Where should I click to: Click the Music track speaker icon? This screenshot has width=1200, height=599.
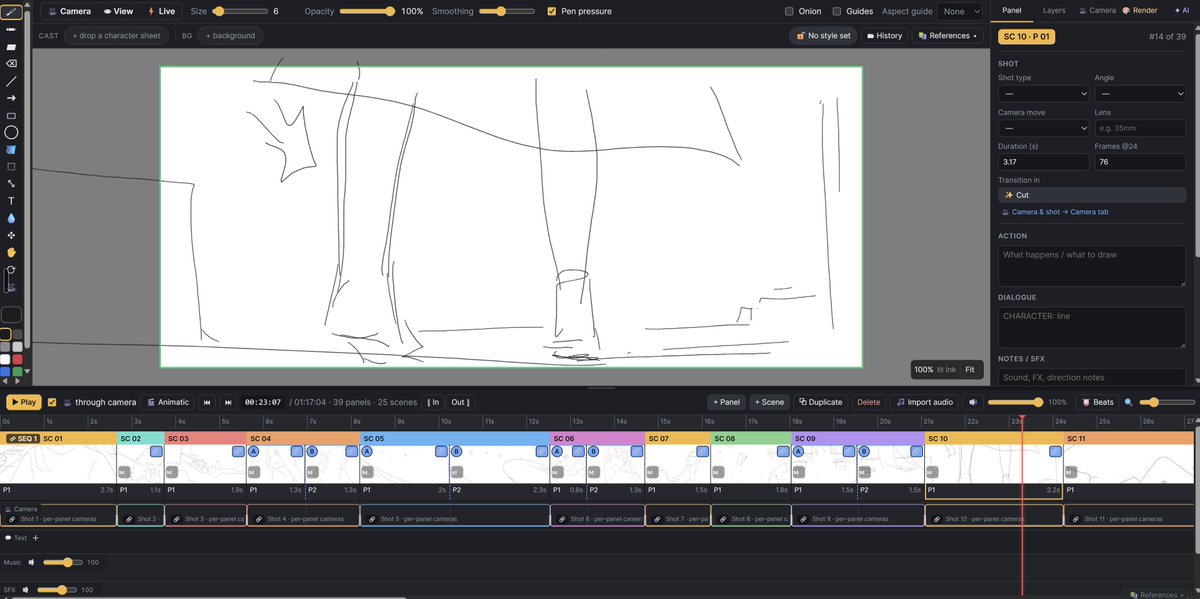pos(33,562)
